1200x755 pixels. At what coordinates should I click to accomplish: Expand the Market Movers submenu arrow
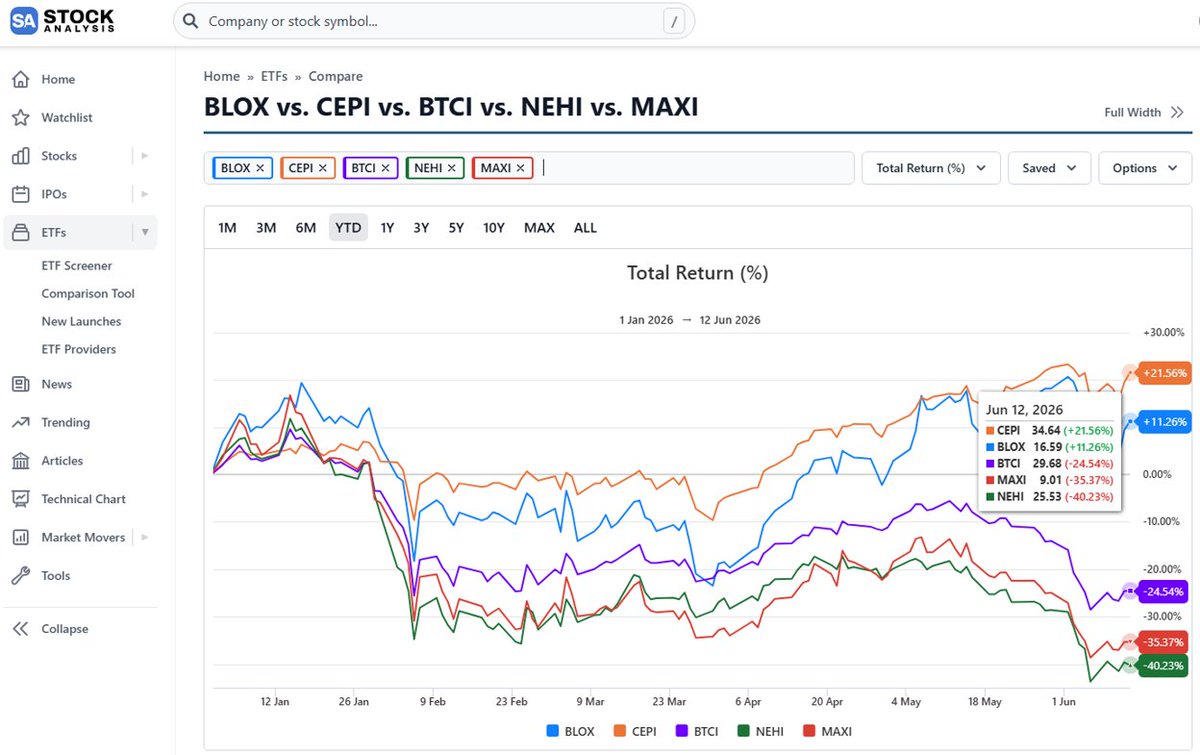[x=145, y=537]
